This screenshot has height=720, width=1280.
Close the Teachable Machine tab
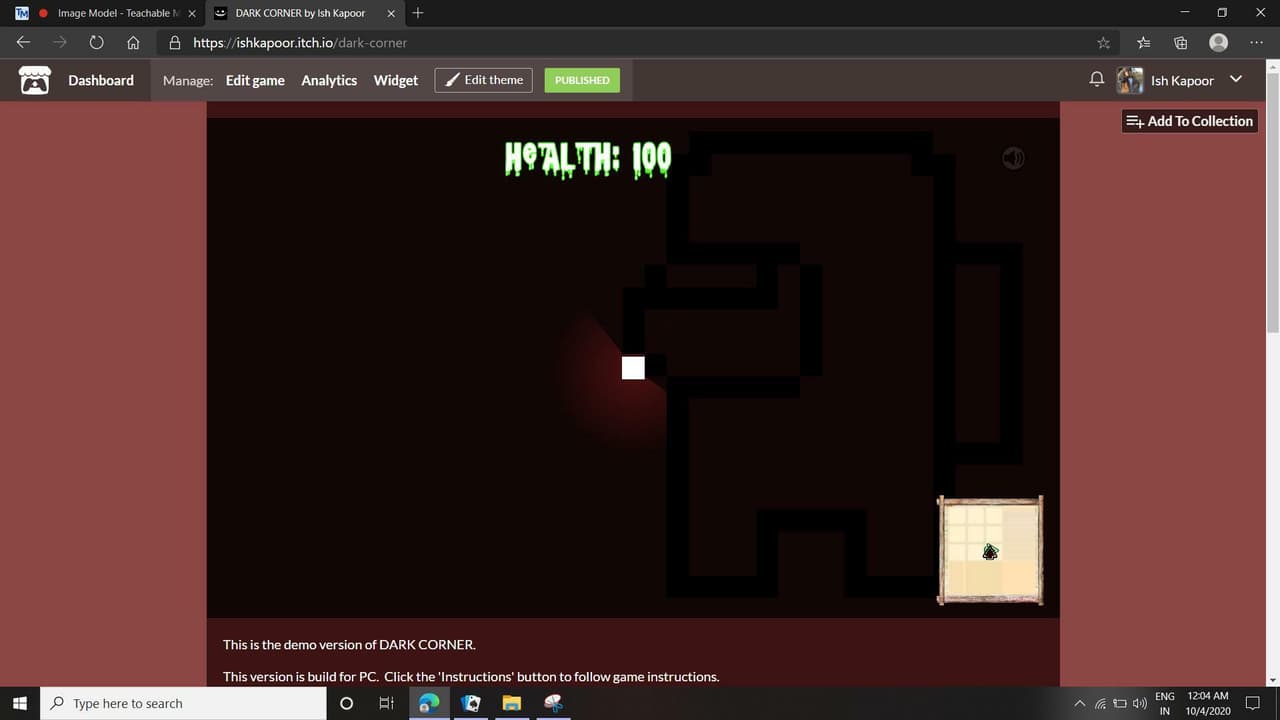tap(192, 13)
